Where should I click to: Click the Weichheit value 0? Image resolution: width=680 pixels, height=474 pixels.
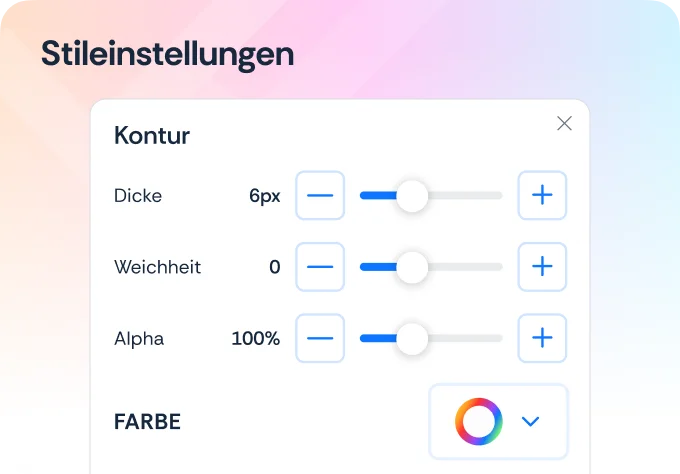275,267
